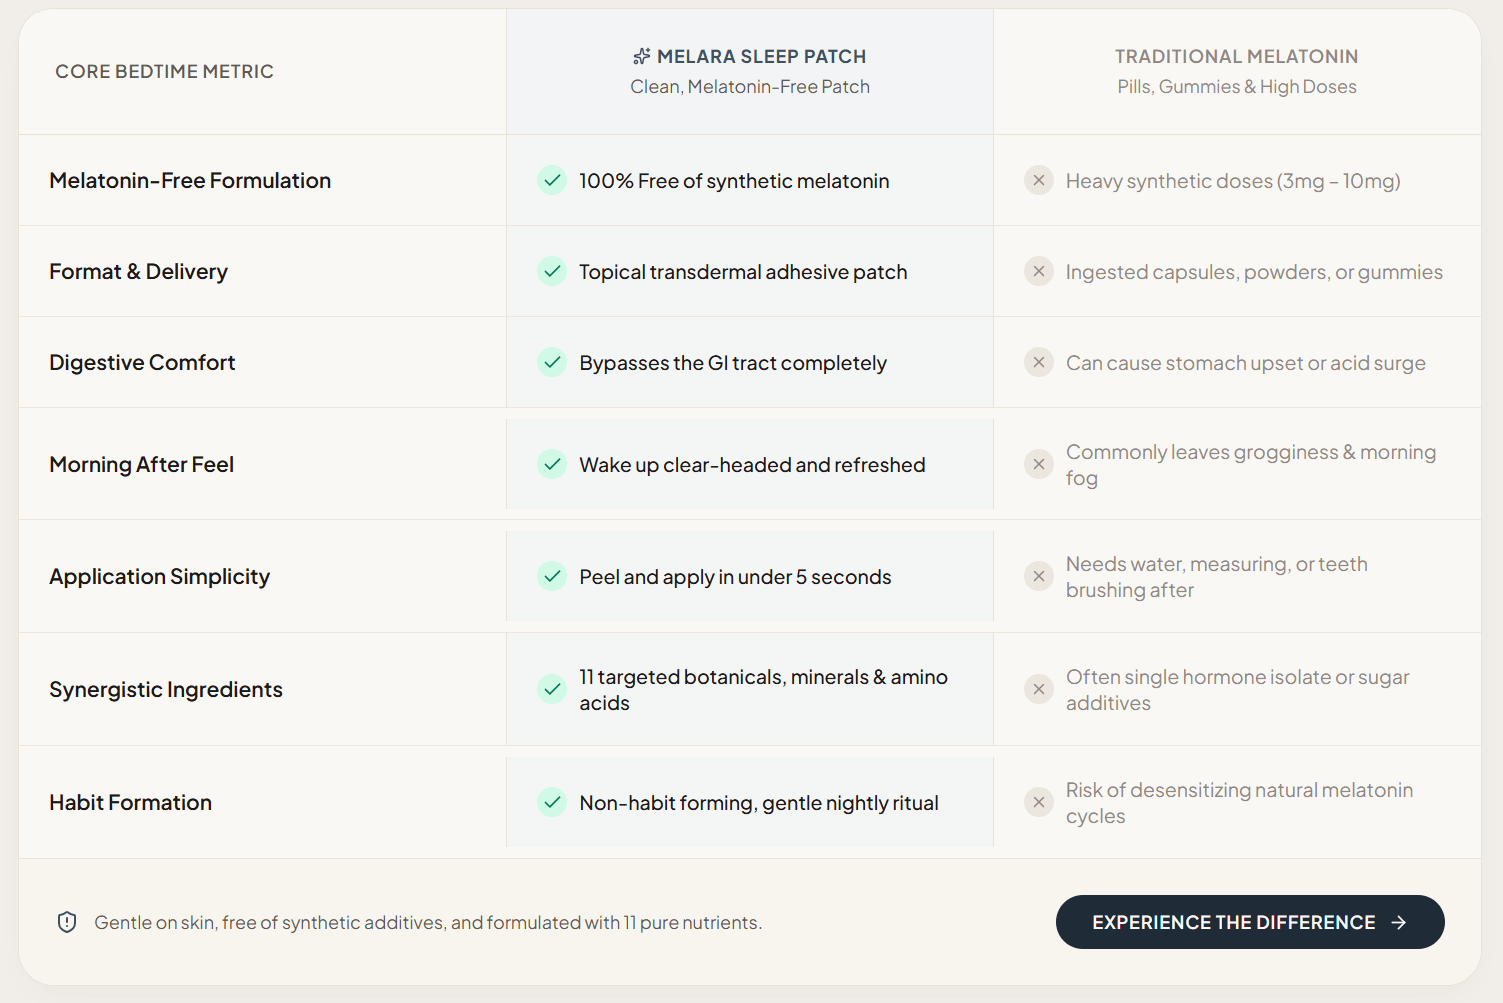Click the Topical transdermal adhesive patch text
1503x1003 pixels.
(743, 272)
